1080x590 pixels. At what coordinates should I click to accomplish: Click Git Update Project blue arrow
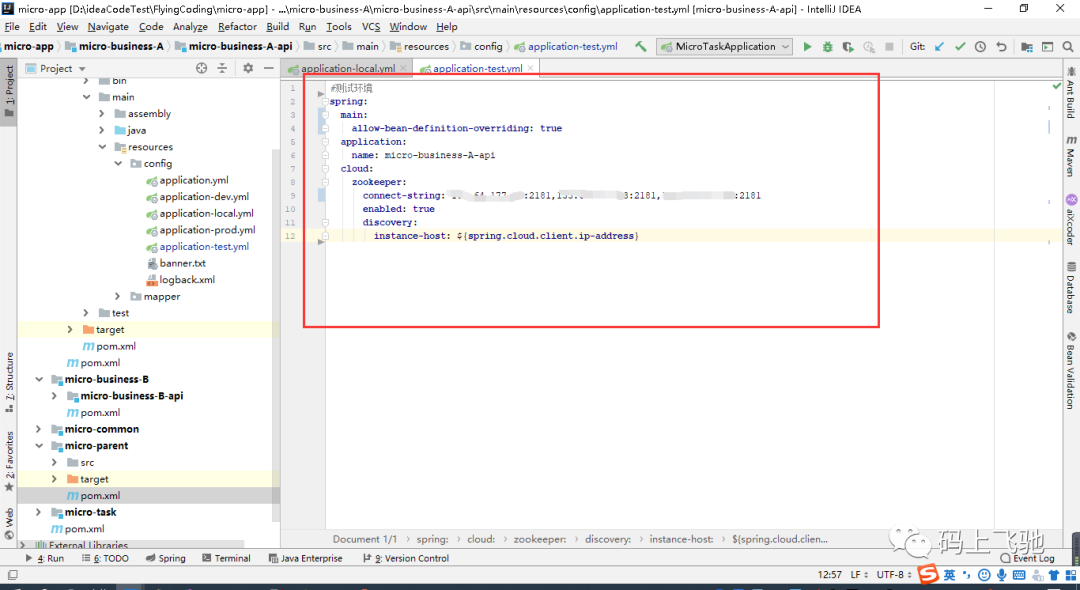pyautogui.click(x=939, y=47)
